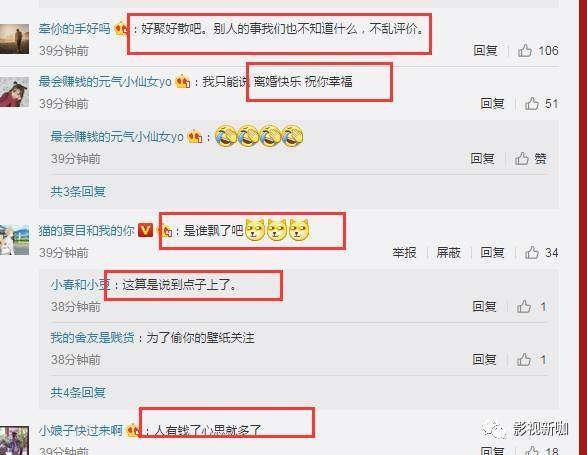Like the reply 为了偷你的壁纸关注
The width and height of the screenshot is (587, 455).
(523, 360)
